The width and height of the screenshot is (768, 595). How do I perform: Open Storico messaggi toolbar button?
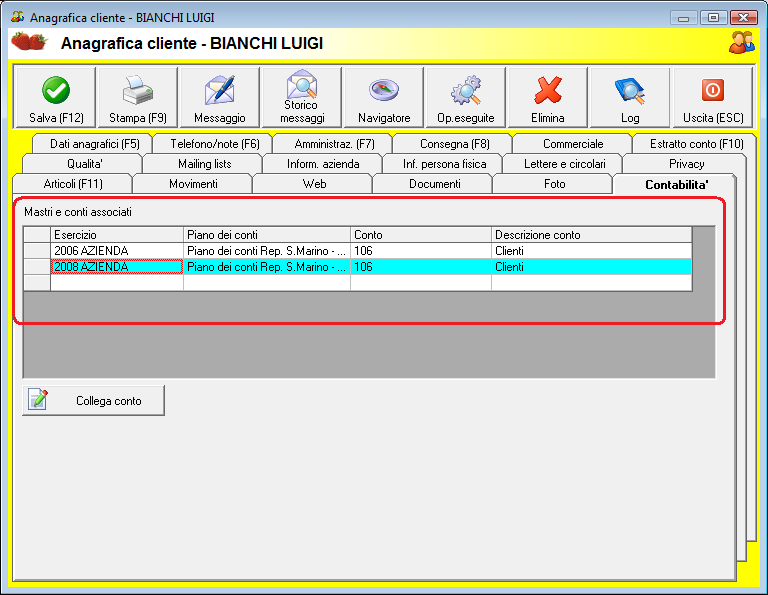coord(302,97)
